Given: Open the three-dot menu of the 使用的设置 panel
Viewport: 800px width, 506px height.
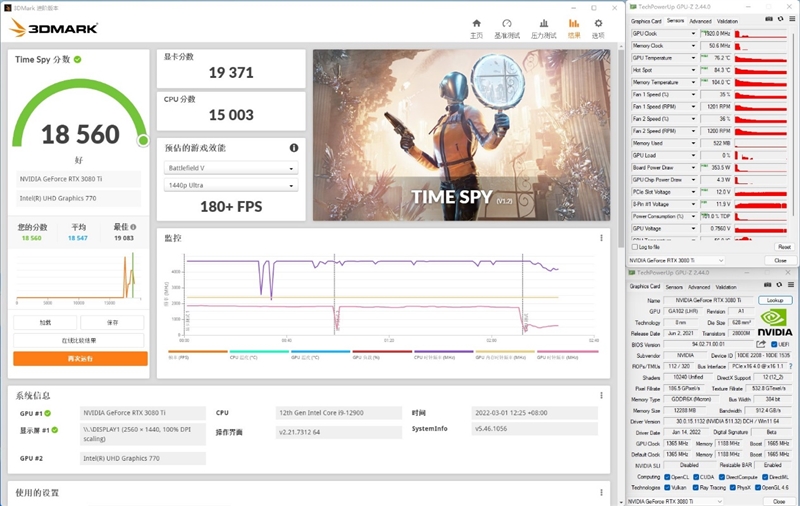Looking at the screenshot, I should (601, 492).
